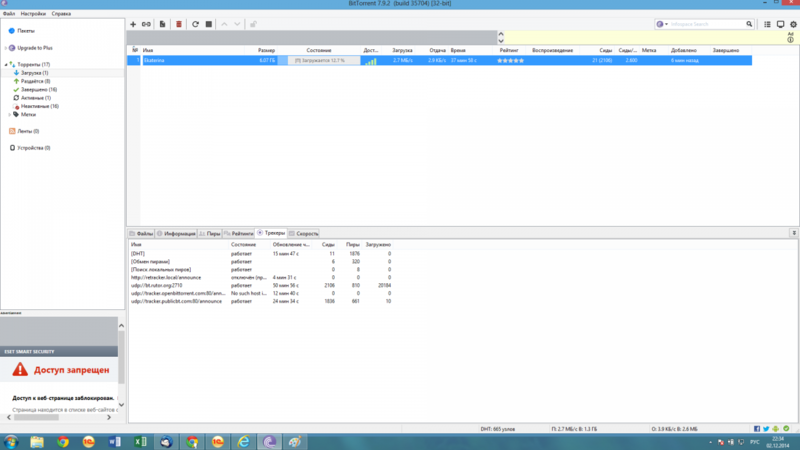Sort torrents by the Размер column header
800x450 pixels.
coord(266,50)
